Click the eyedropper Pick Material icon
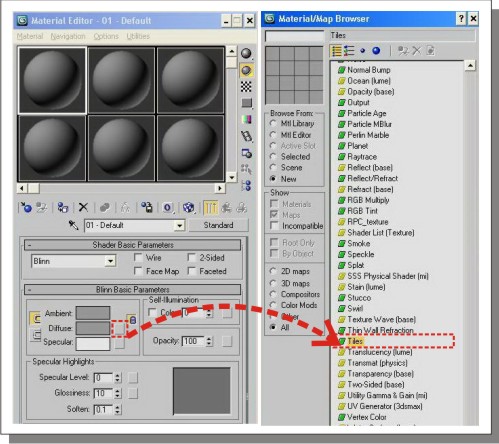This screenshot has width=499, height=444. (73, 225)
